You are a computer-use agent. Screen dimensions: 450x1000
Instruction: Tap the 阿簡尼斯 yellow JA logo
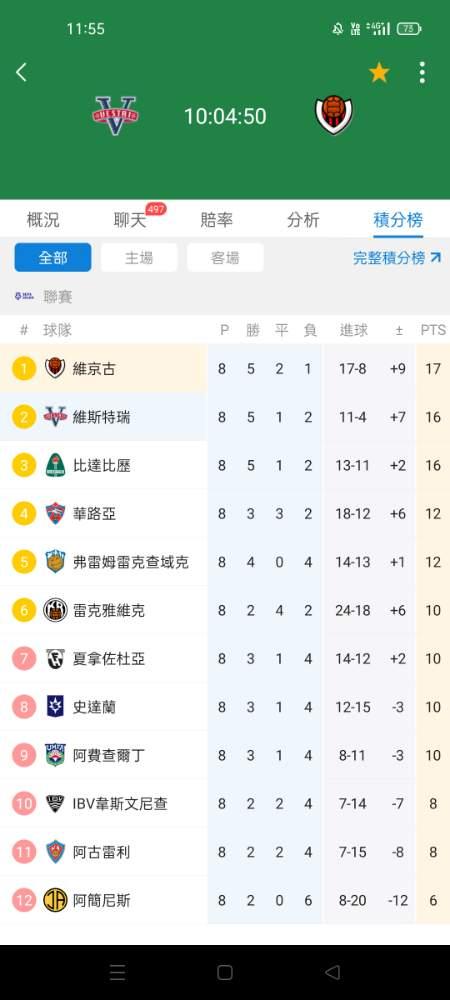(55, 901)
